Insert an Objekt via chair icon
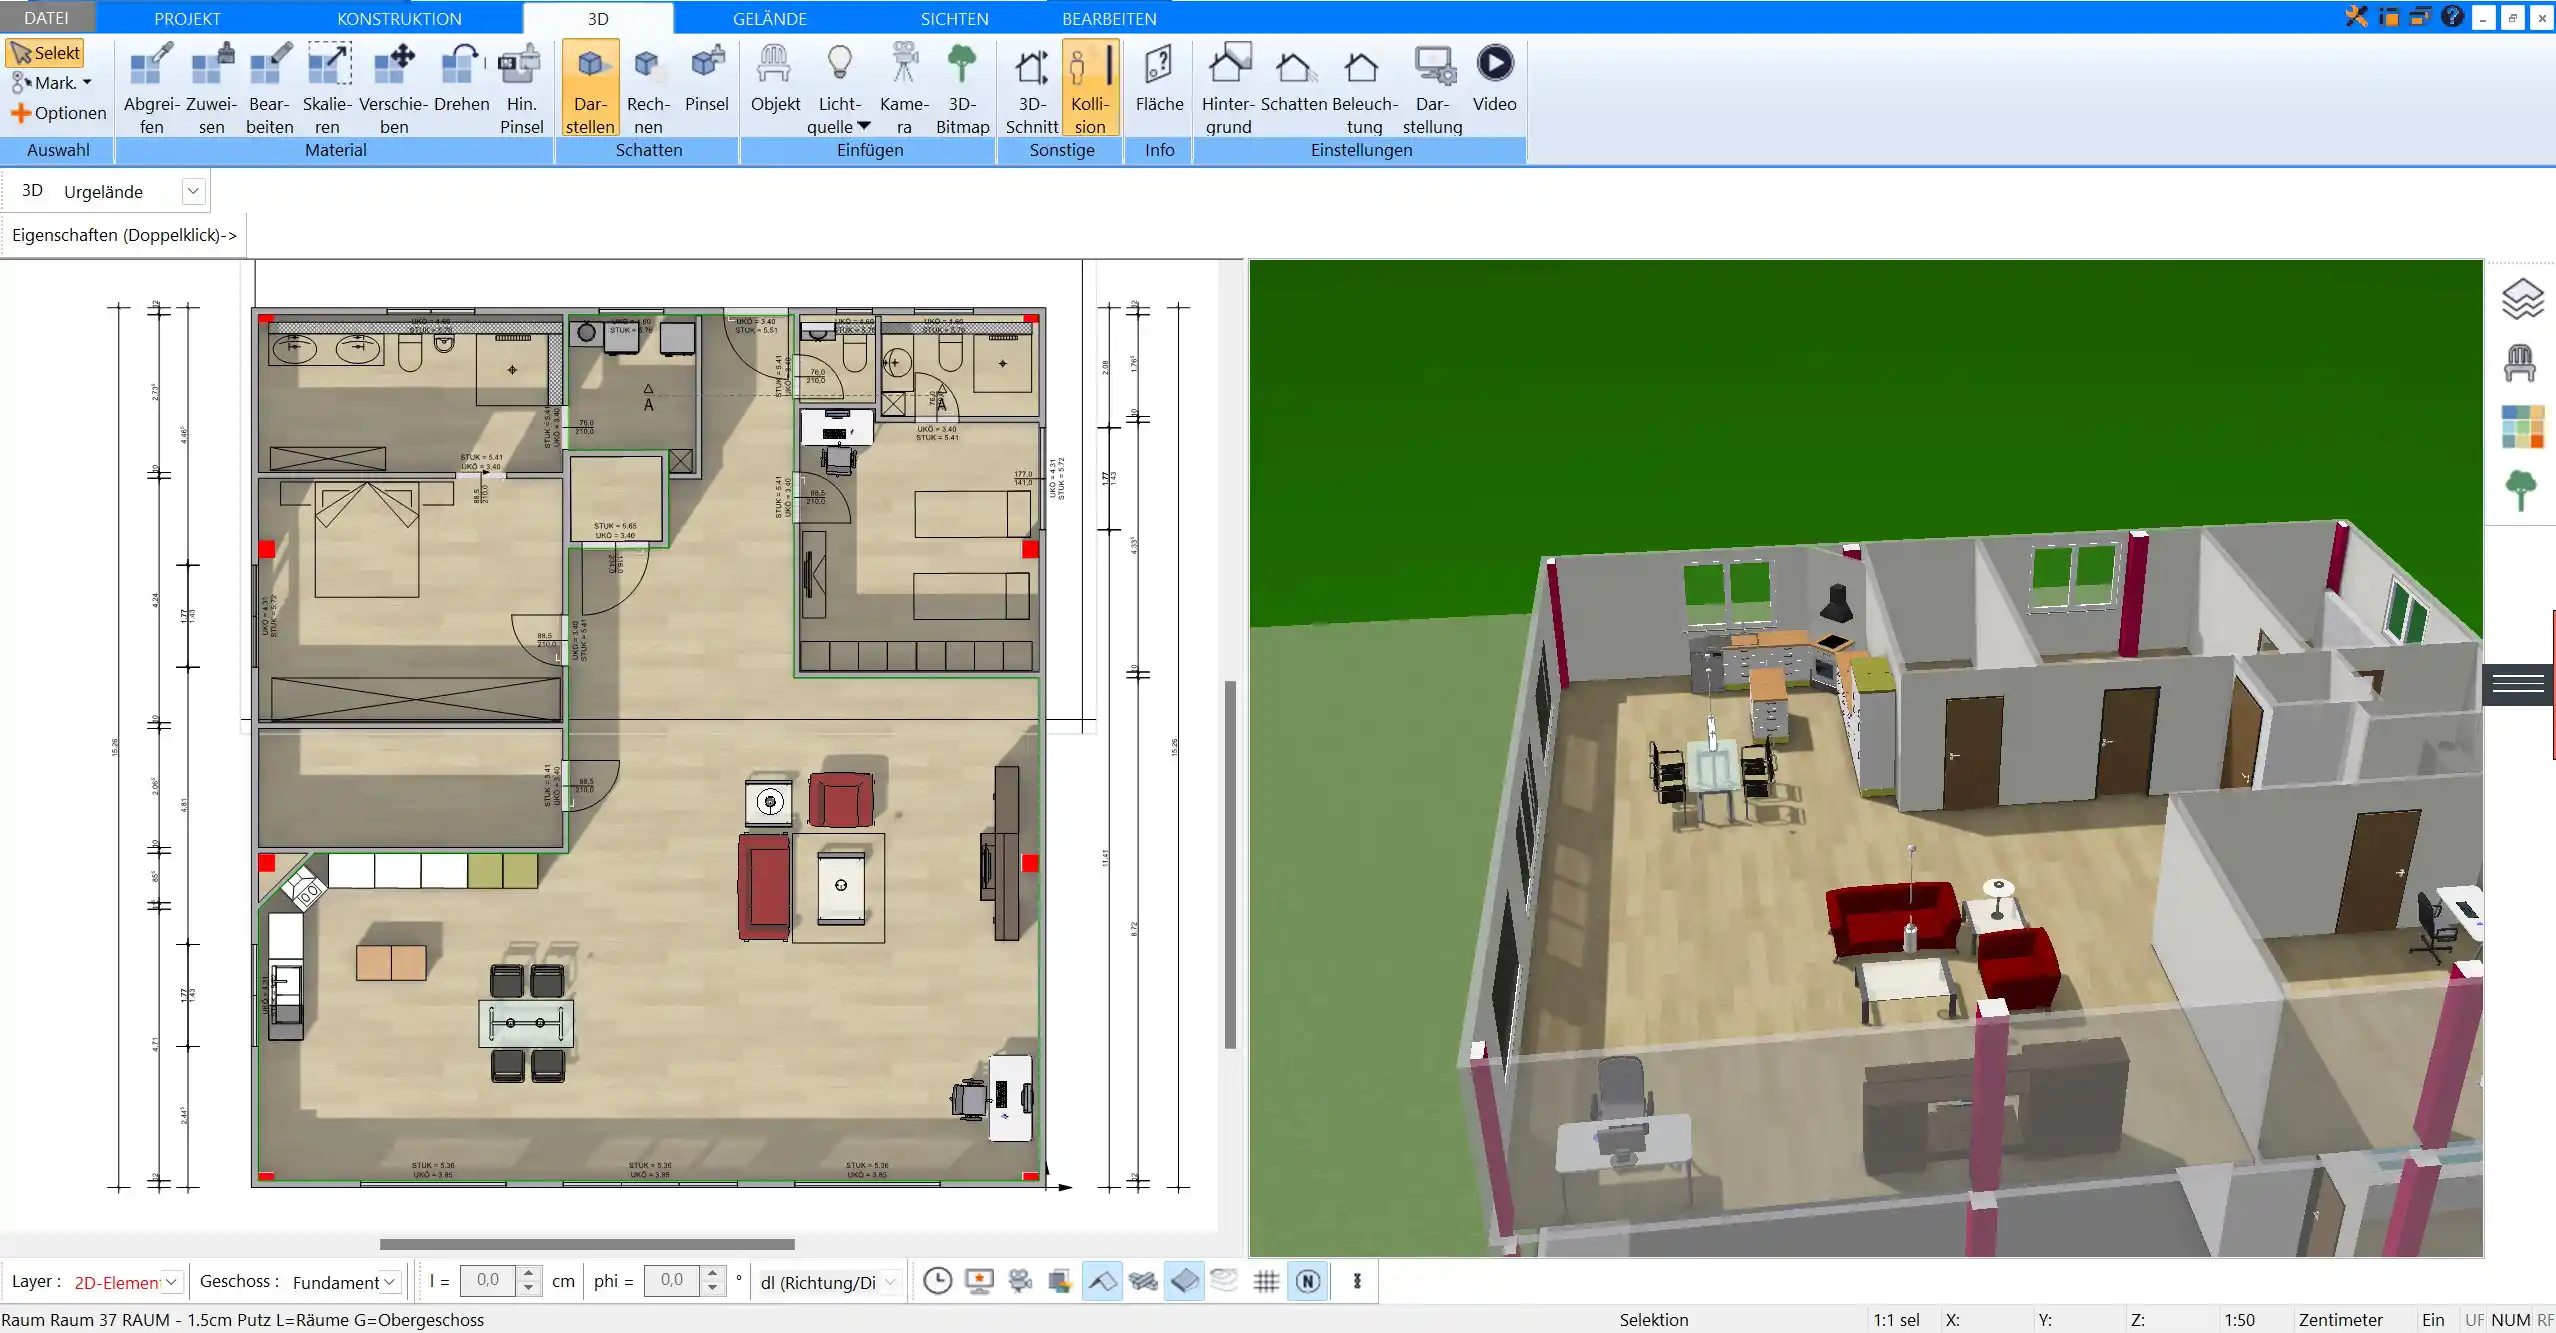The height and width of the screenshot is (1333, 2556). point(775,78)
